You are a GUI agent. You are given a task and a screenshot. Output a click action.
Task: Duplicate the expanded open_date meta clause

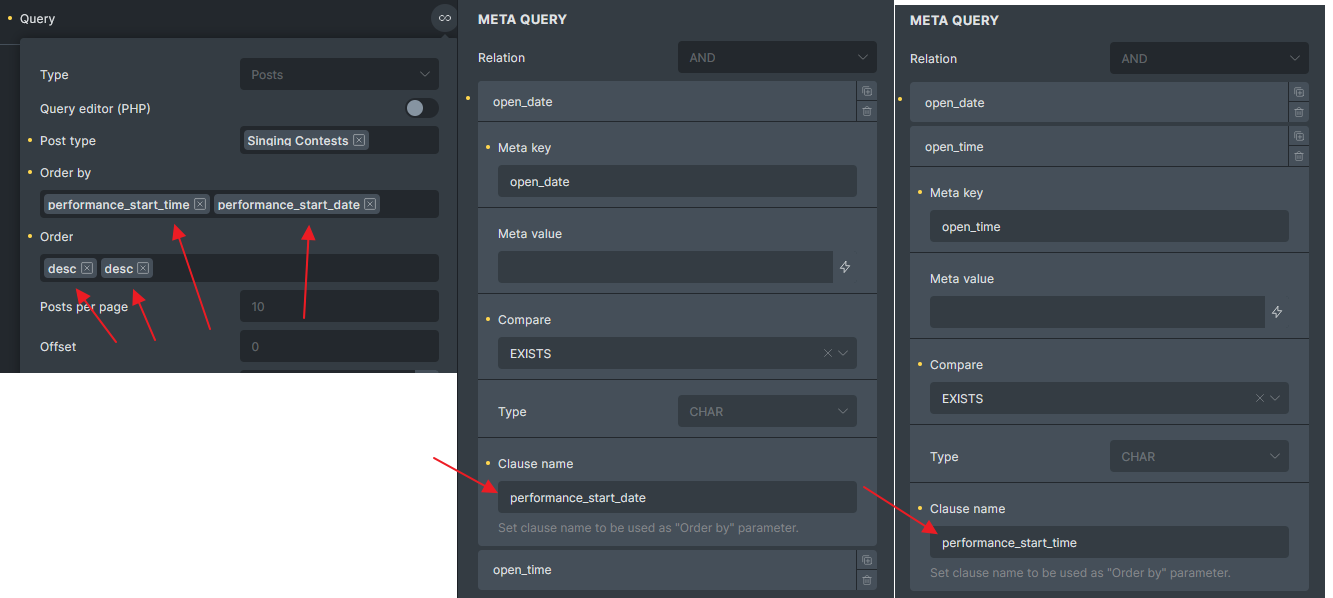(x=867, y=91)
